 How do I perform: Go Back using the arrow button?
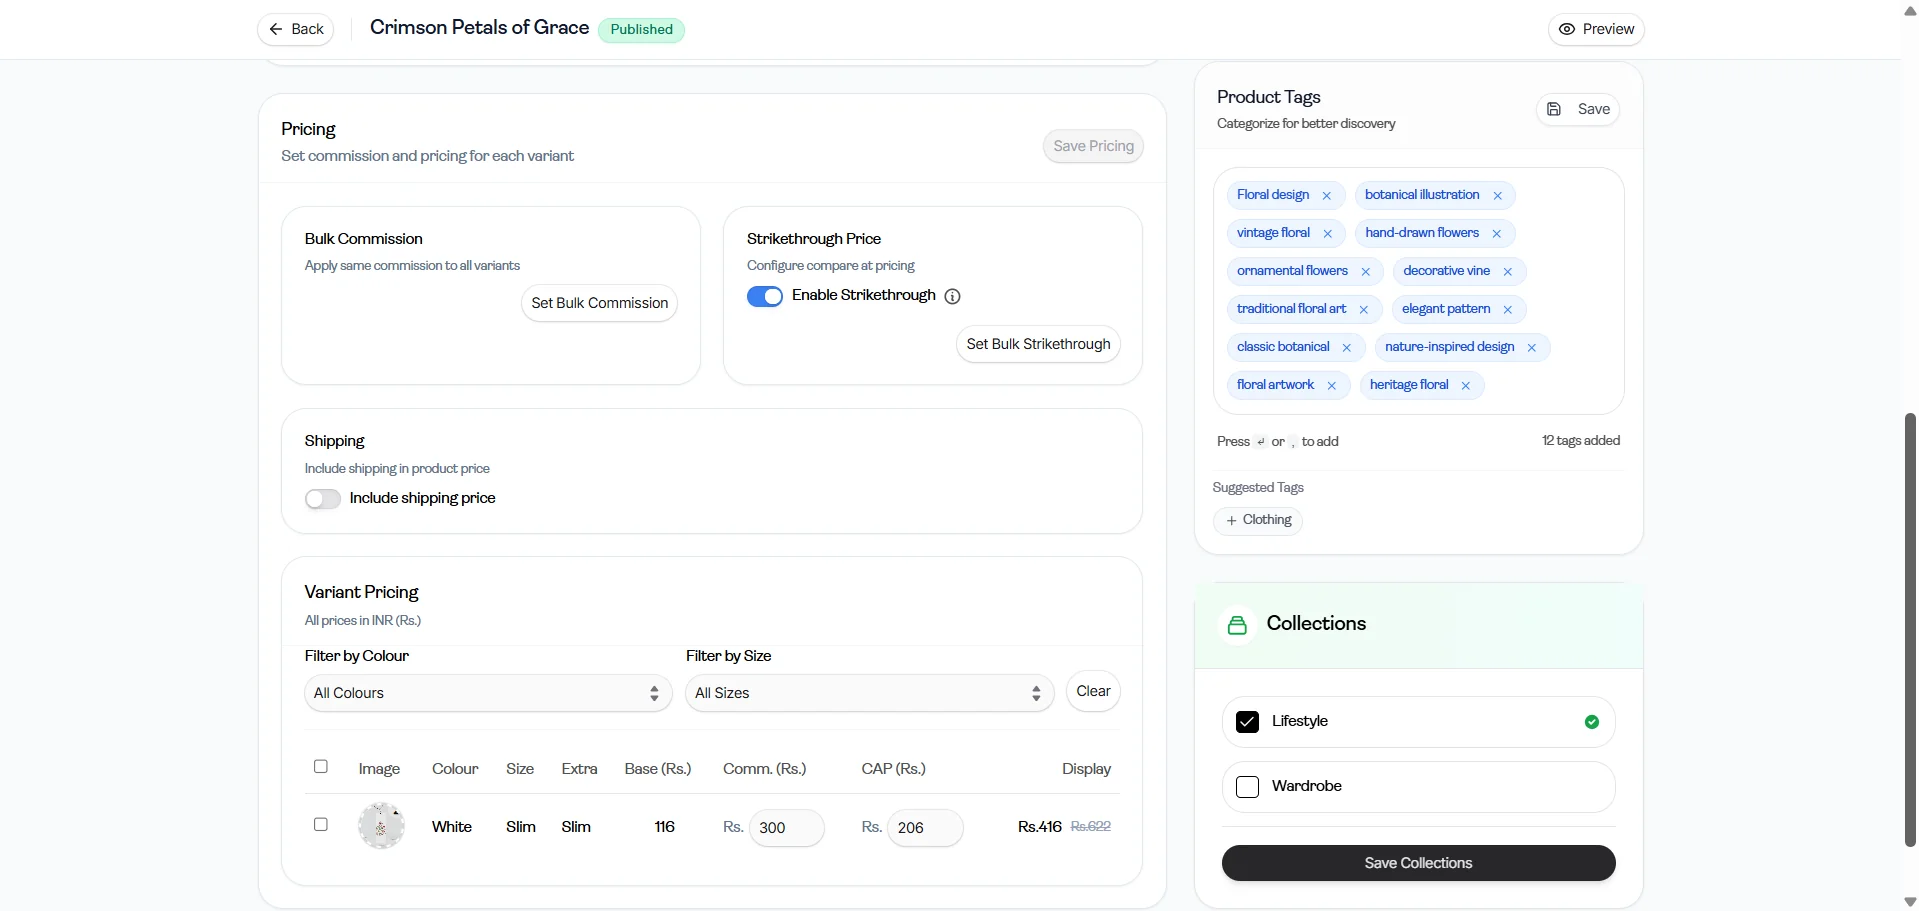click(x=296, y=29)
